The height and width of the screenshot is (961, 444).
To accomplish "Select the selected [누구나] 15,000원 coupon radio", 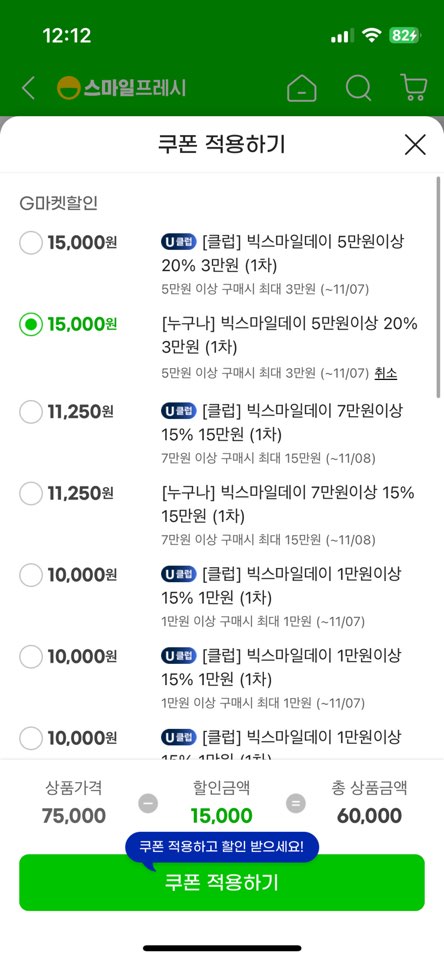I will (31, 324).
